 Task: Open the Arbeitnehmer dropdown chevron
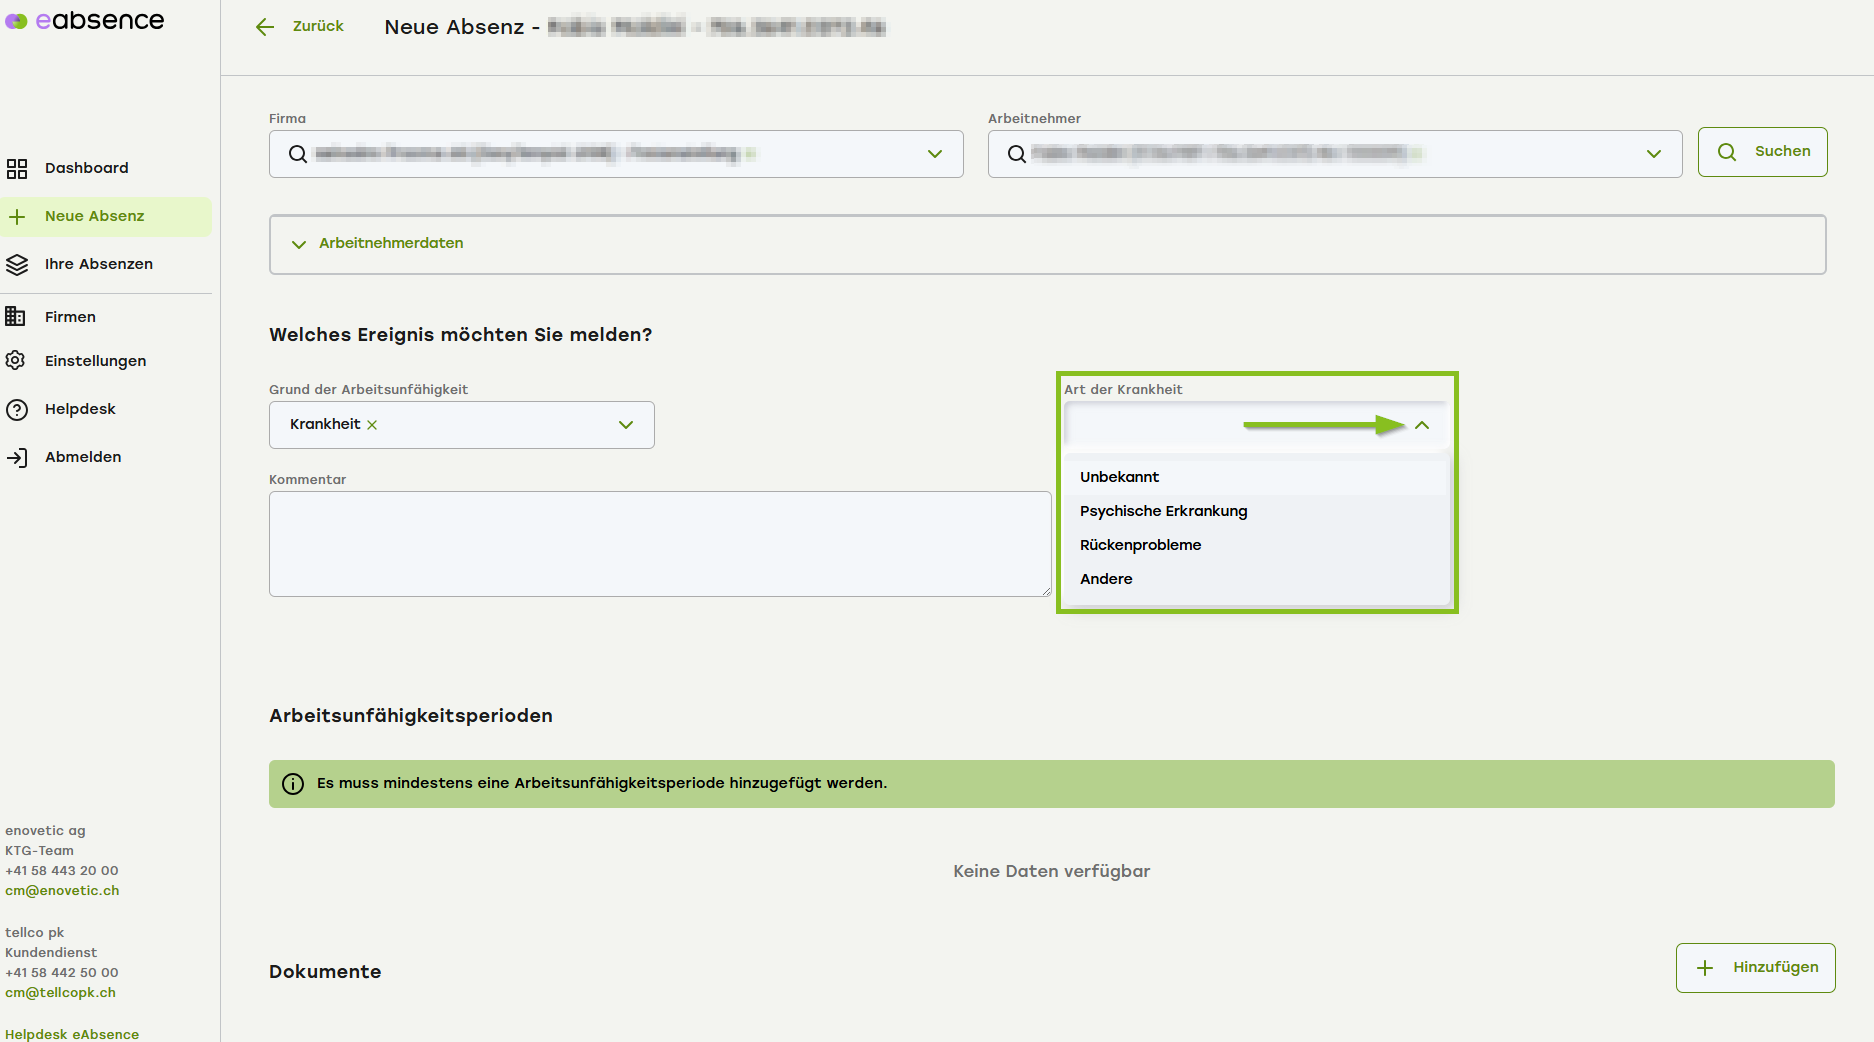tap(1653, 154)
